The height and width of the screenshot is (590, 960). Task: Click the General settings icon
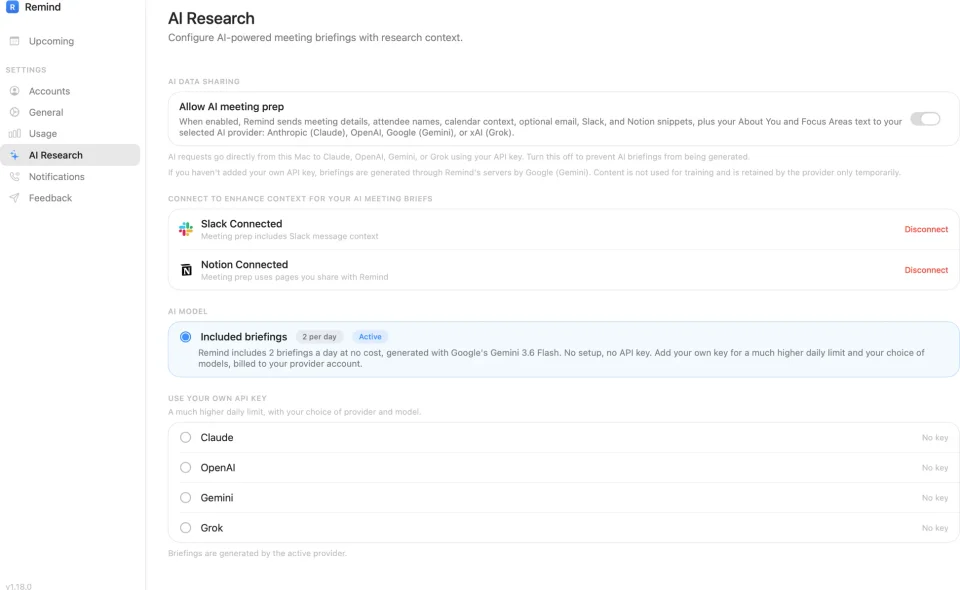[15, 112]
